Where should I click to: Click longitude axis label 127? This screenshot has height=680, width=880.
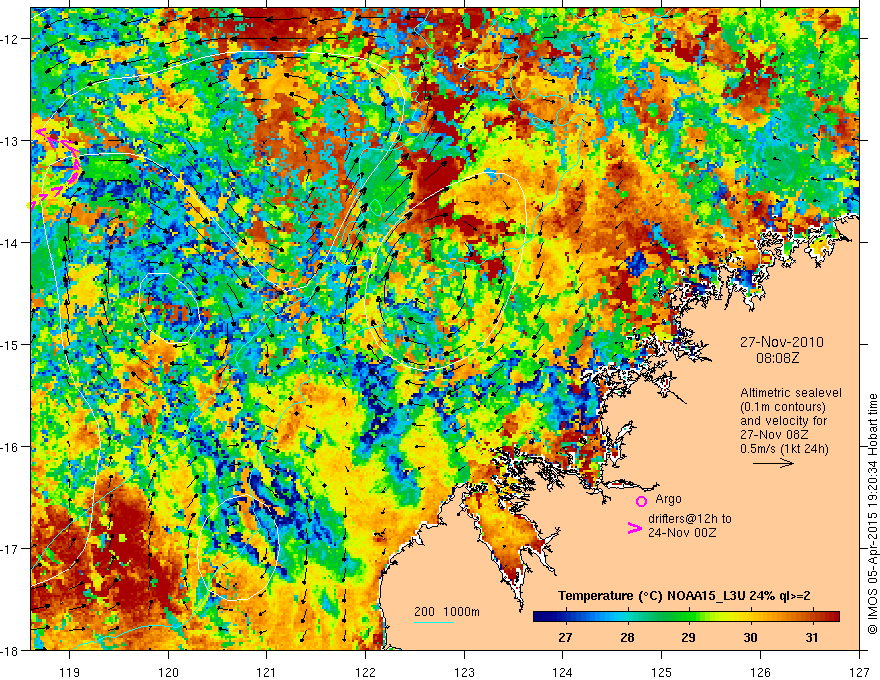click(859, 672)
